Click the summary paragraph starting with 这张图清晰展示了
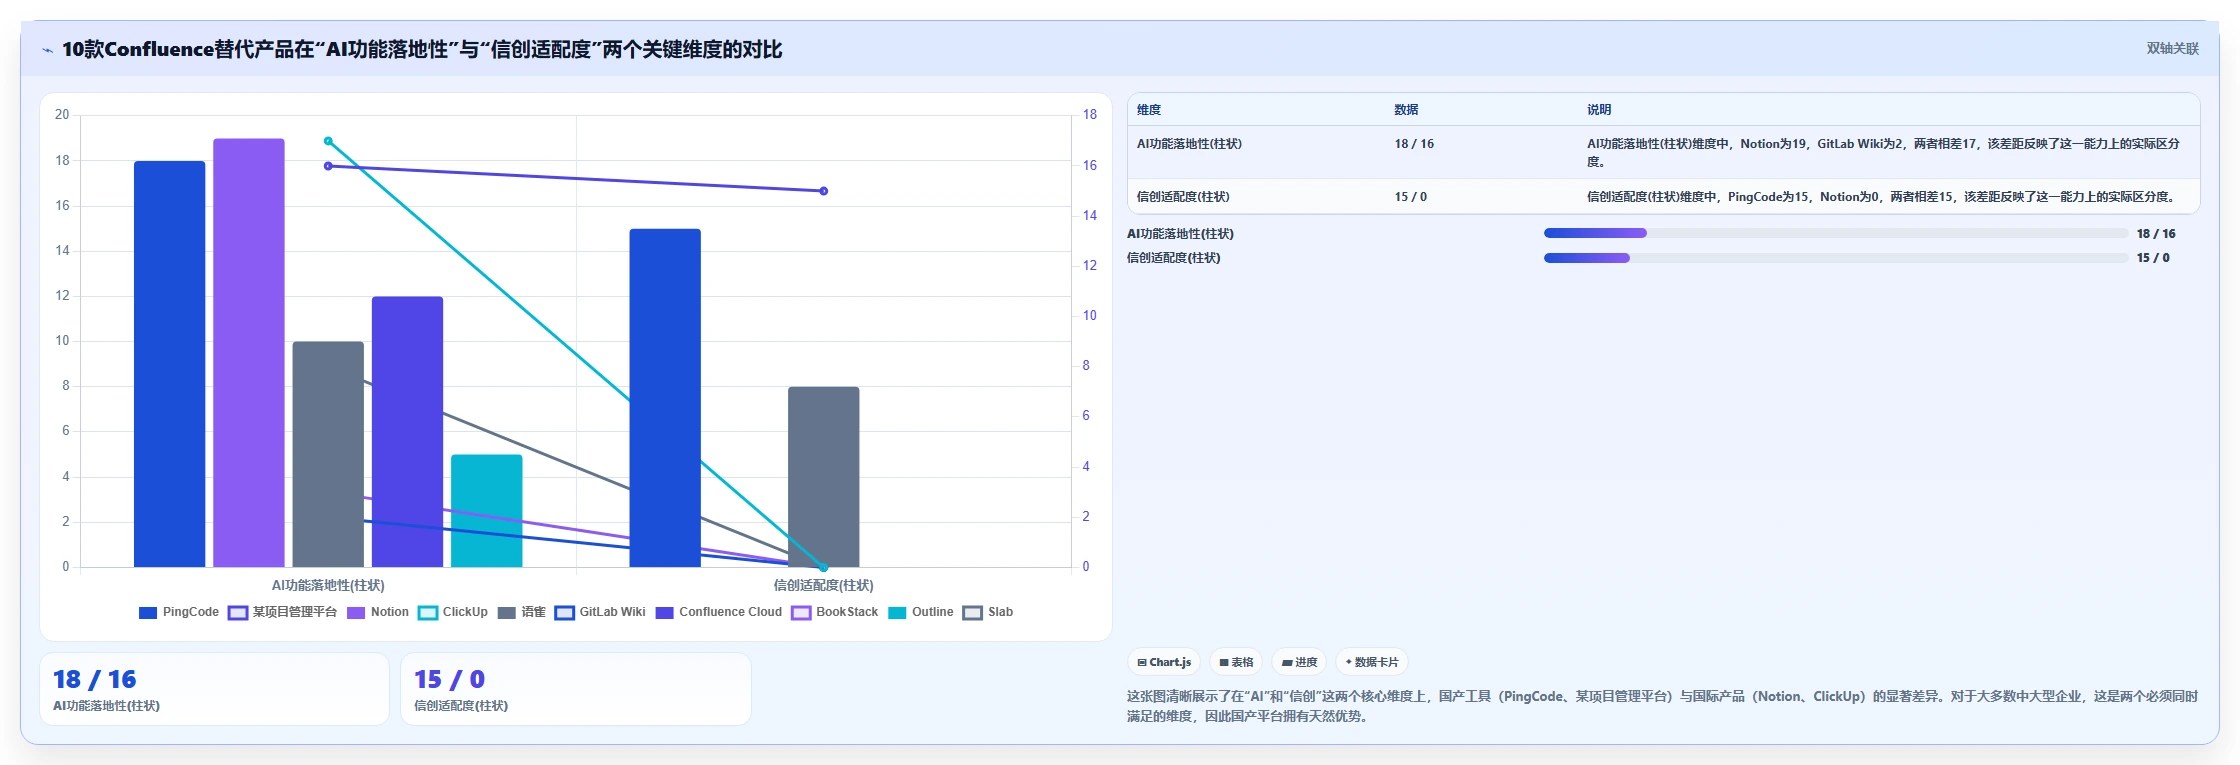This screenshot has height=765, width=2240. (1662, 706)
